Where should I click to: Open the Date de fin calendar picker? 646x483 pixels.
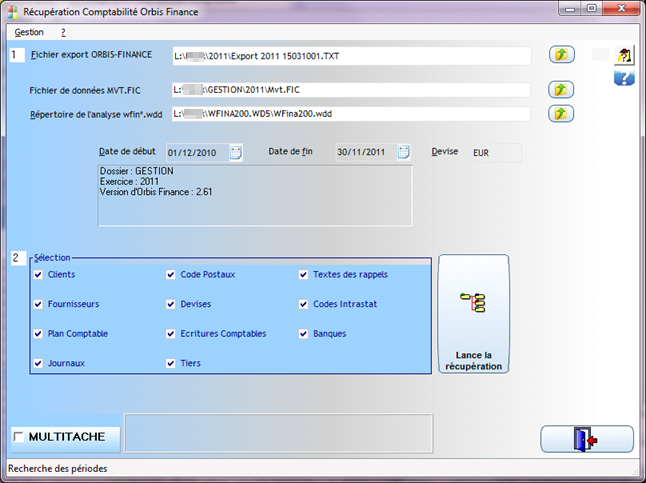point(404,152)
